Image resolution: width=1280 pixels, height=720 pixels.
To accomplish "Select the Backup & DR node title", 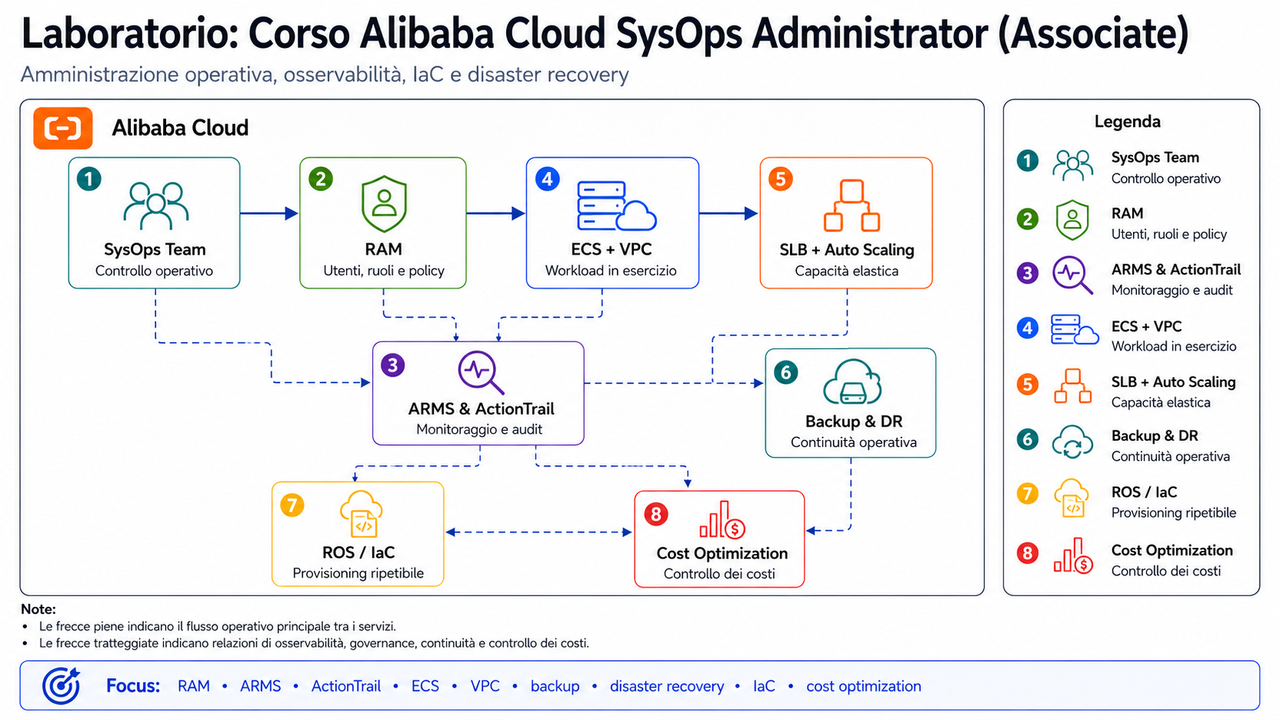I will (853, 421).
